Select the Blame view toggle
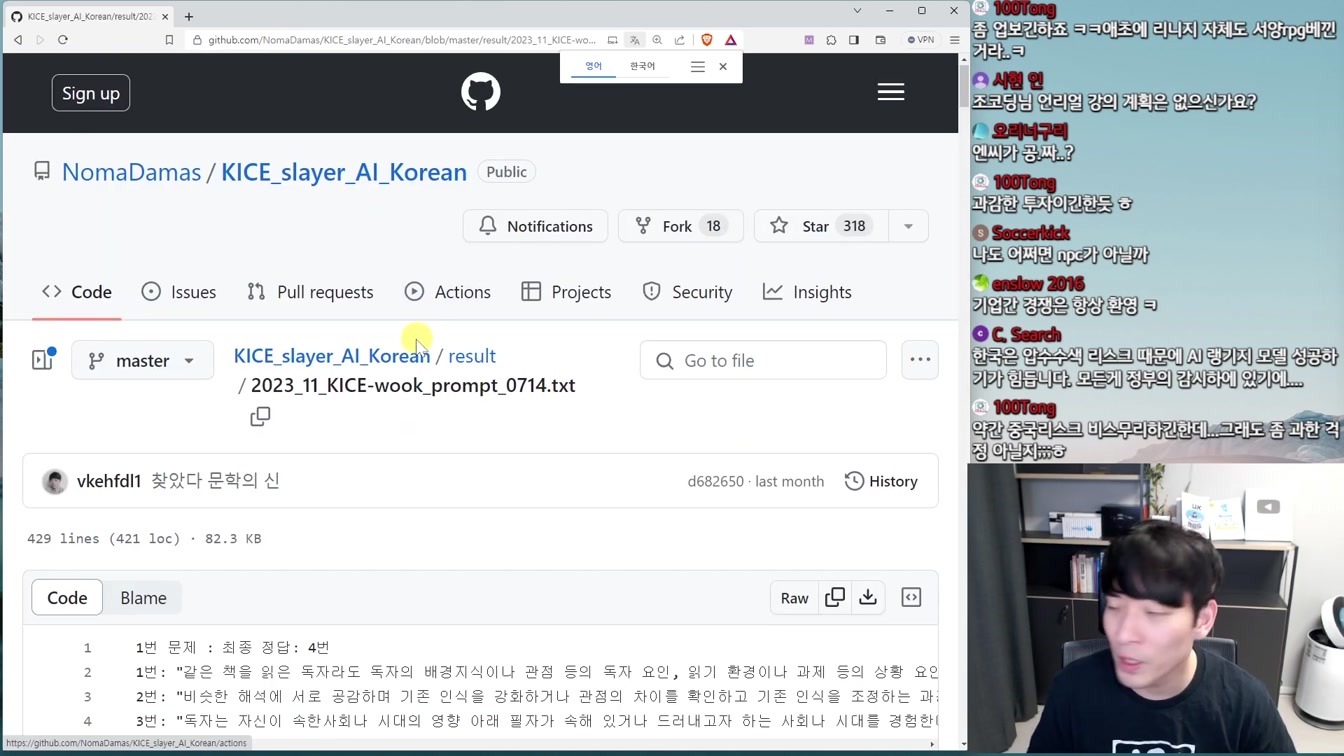Viewport: 1344px width, 756px height. [144, 598]
